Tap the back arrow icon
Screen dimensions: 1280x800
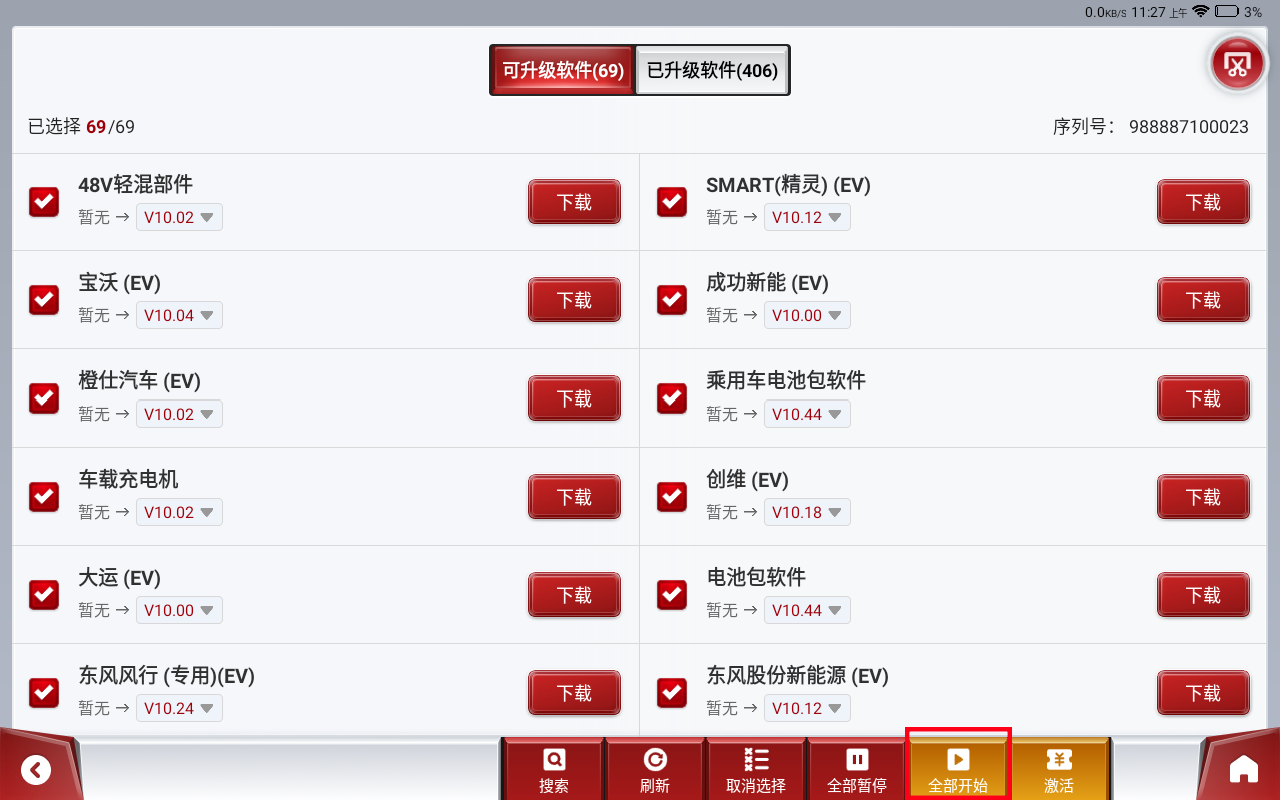(36, 769)
